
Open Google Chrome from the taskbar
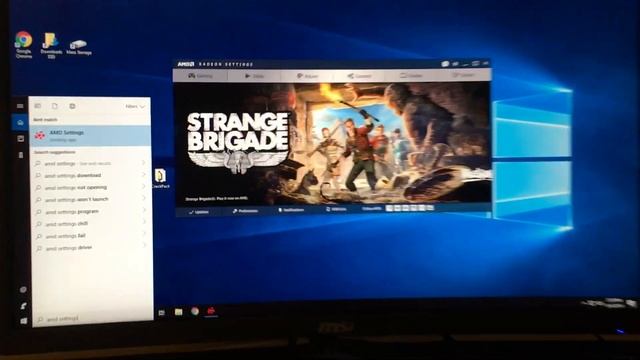(x=195, y=311)
